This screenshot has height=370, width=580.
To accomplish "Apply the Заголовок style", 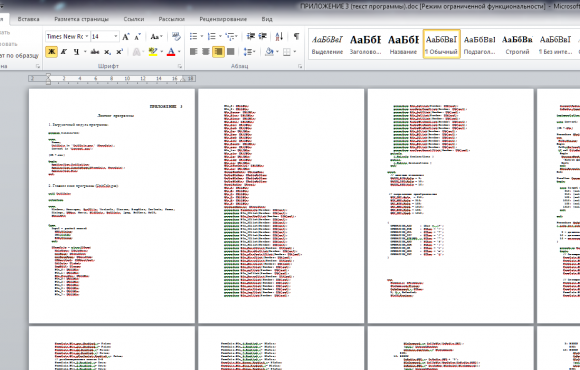I will coord(365,44).
